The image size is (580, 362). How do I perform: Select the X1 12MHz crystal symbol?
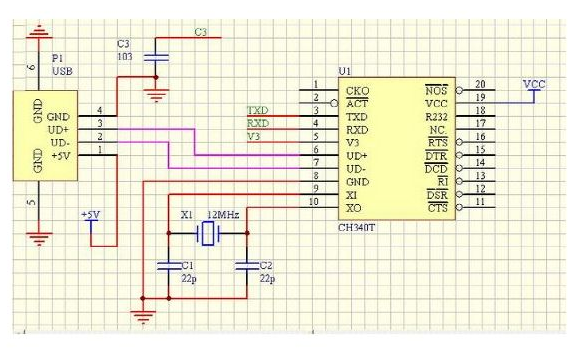point(208,233)
